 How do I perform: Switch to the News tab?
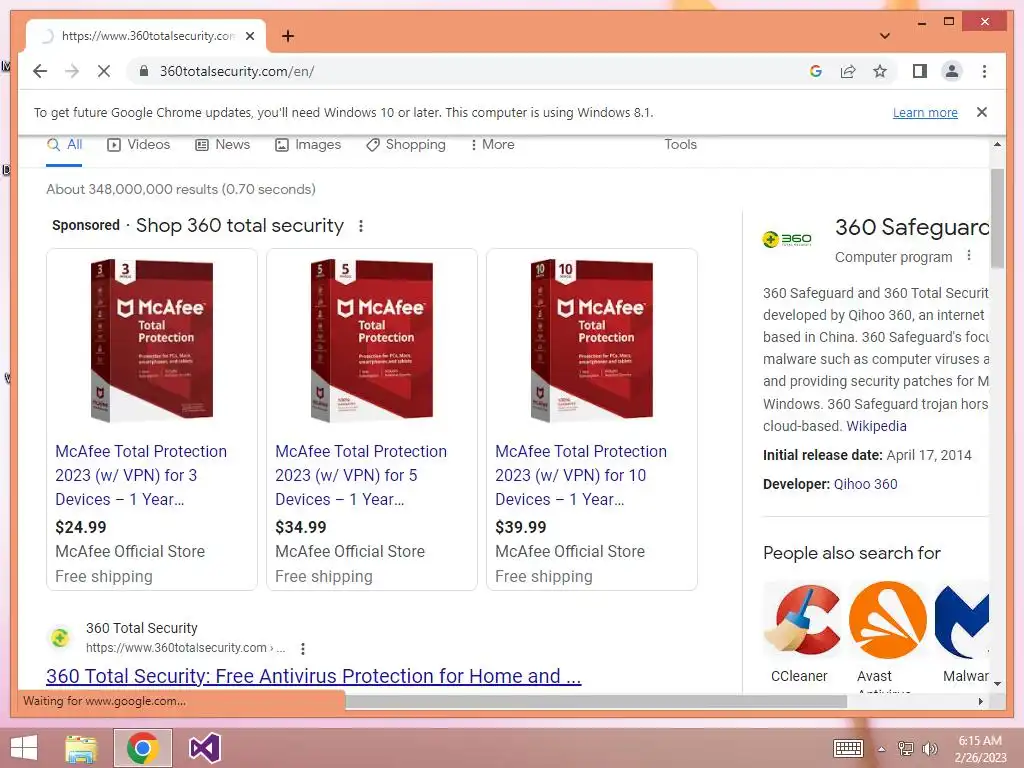tap(223, 144)
